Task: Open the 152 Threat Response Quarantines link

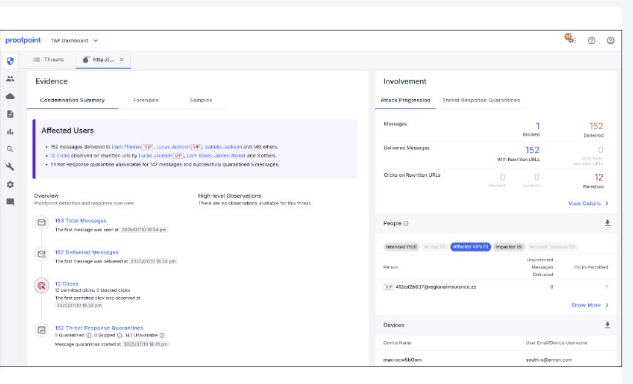Action: [x=99, y=328]
